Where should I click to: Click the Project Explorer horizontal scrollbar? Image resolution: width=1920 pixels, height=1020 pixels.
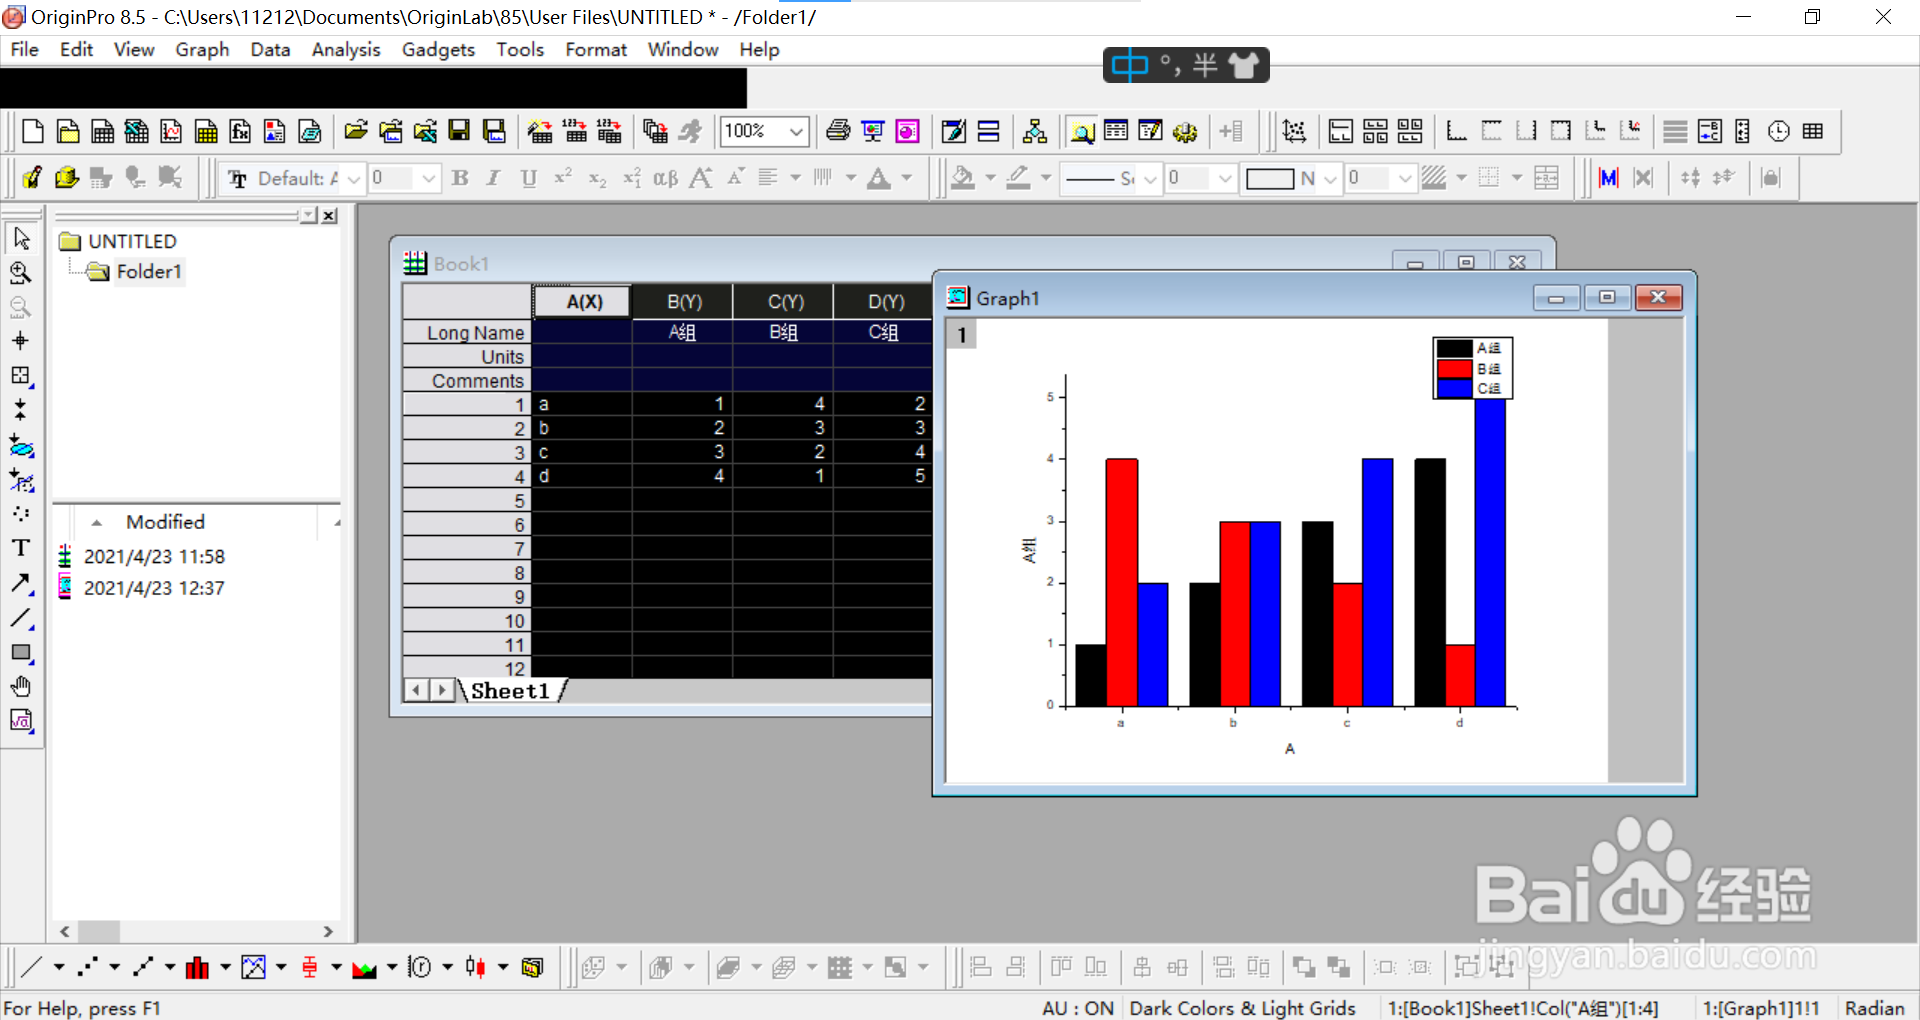click(x=196, y=931)
